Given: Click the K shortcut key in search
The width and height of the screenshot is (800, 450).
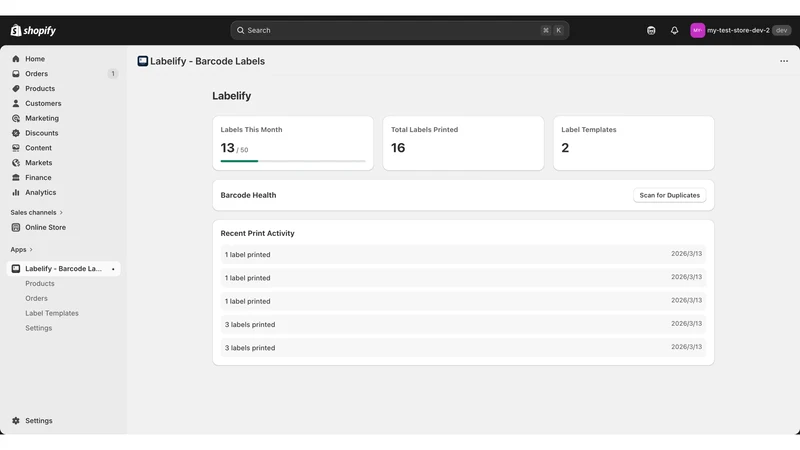Looking at the screenshot, I should coord(559,30).
